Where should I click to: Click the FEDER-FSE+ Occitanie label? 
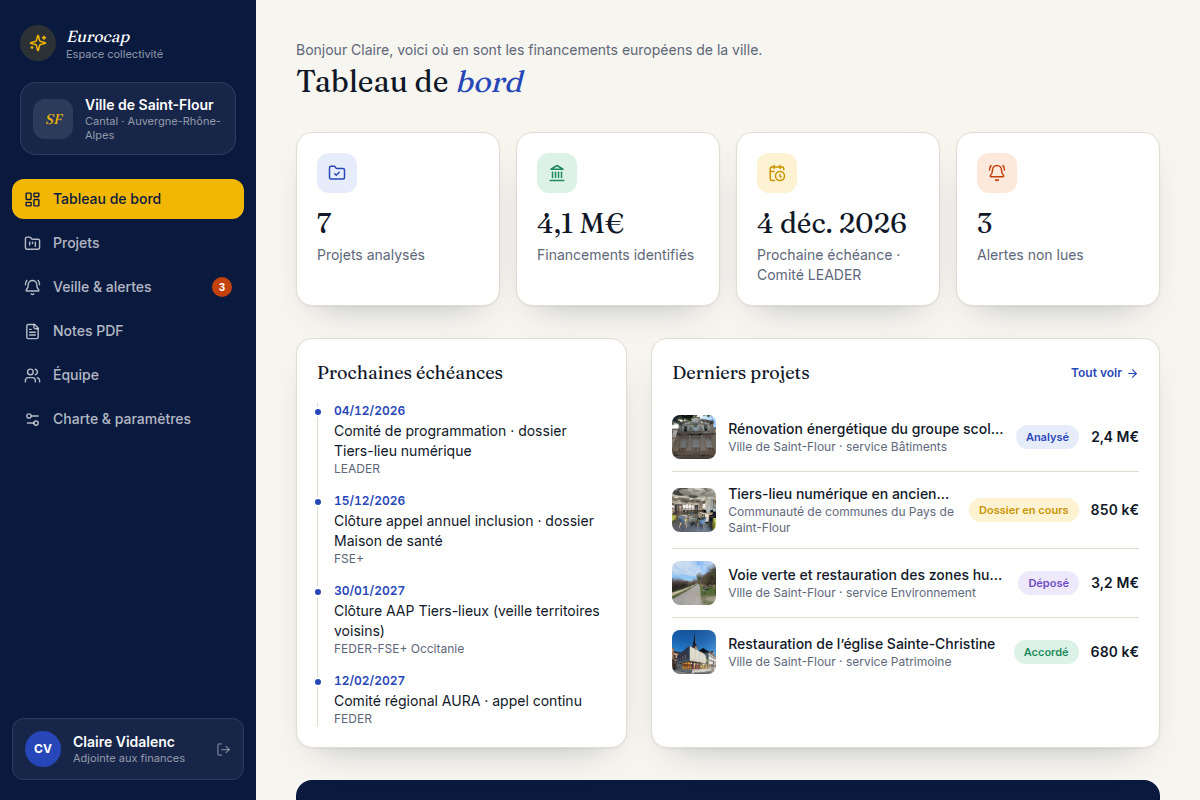(x=399, y=649)
